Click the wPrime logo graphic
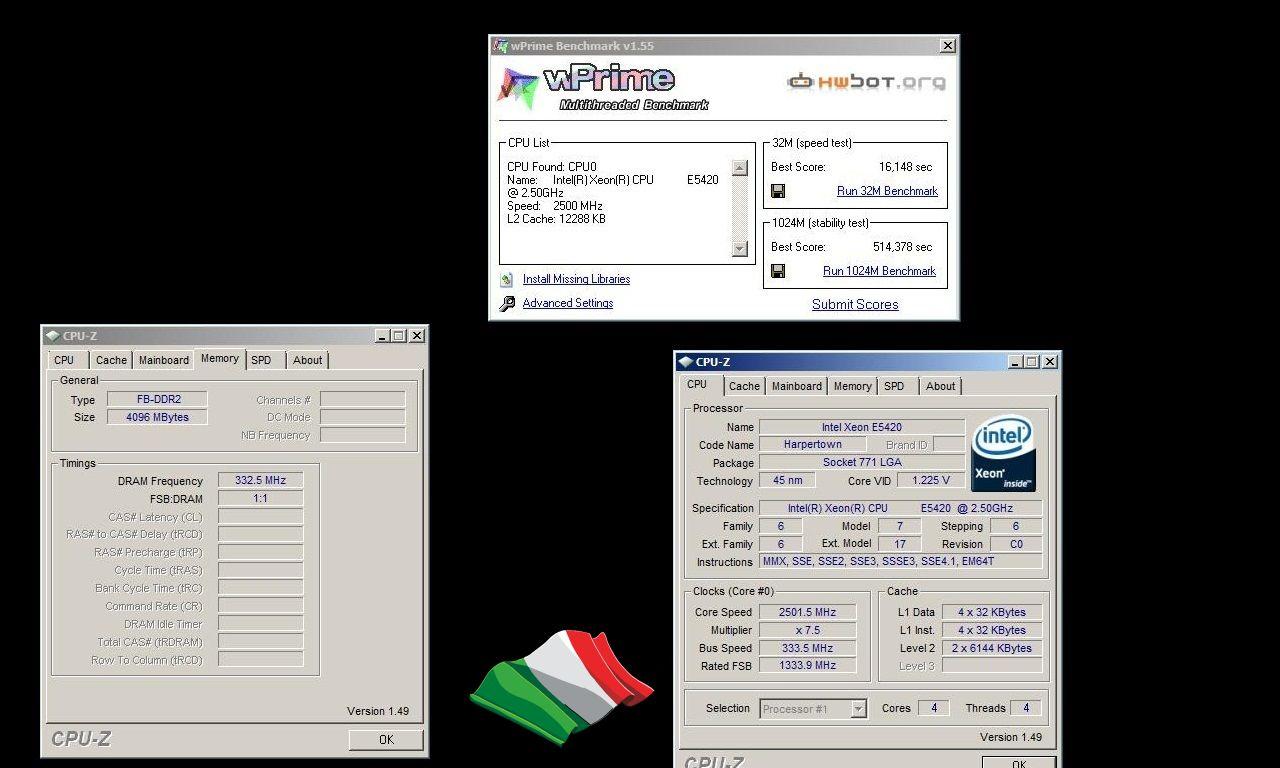 [x=603, y=88]
